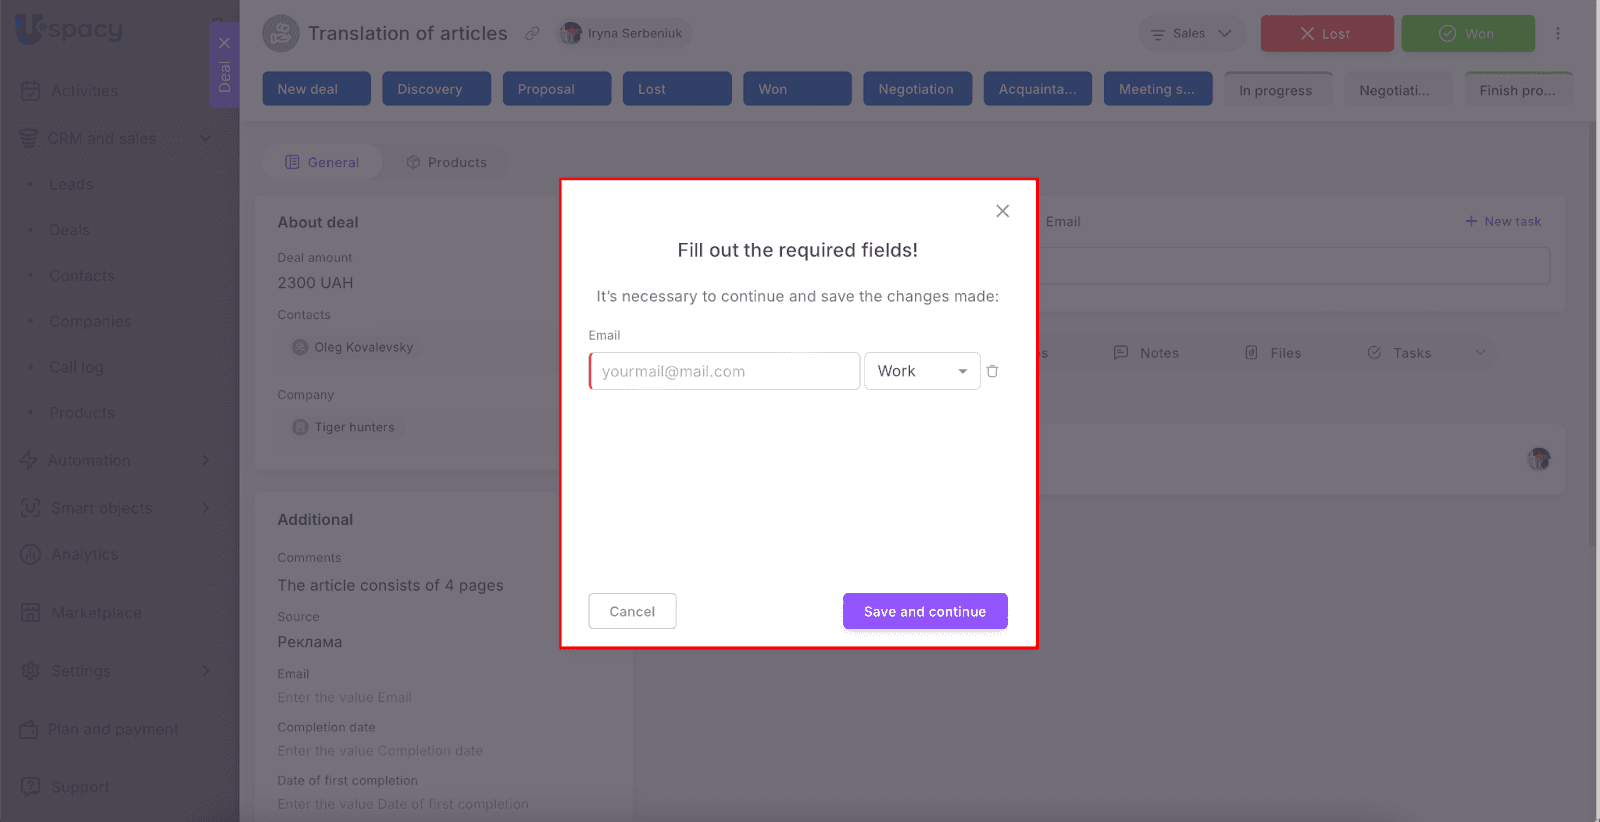Click the copy link icon beside deal title

[533, 33]
